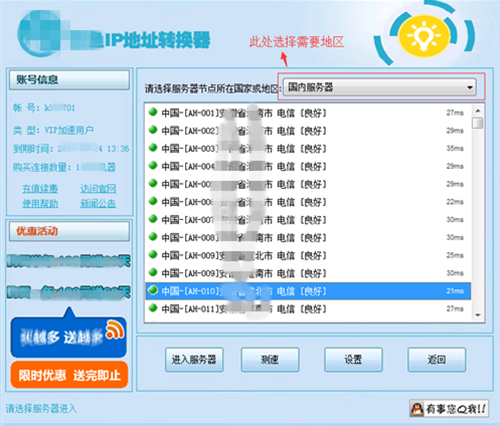The image size is (500, 426).
Task: Select the 中国-[AH-008] server row
Action: pos(308,237)
